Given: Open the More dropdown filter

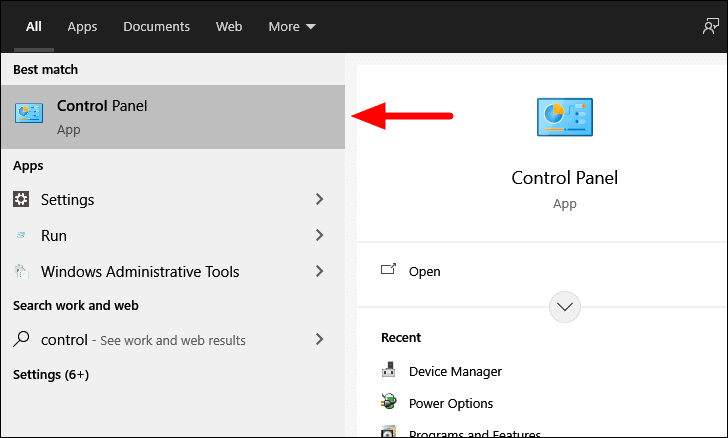Looking at the screenshot, I should pos(292,26).
